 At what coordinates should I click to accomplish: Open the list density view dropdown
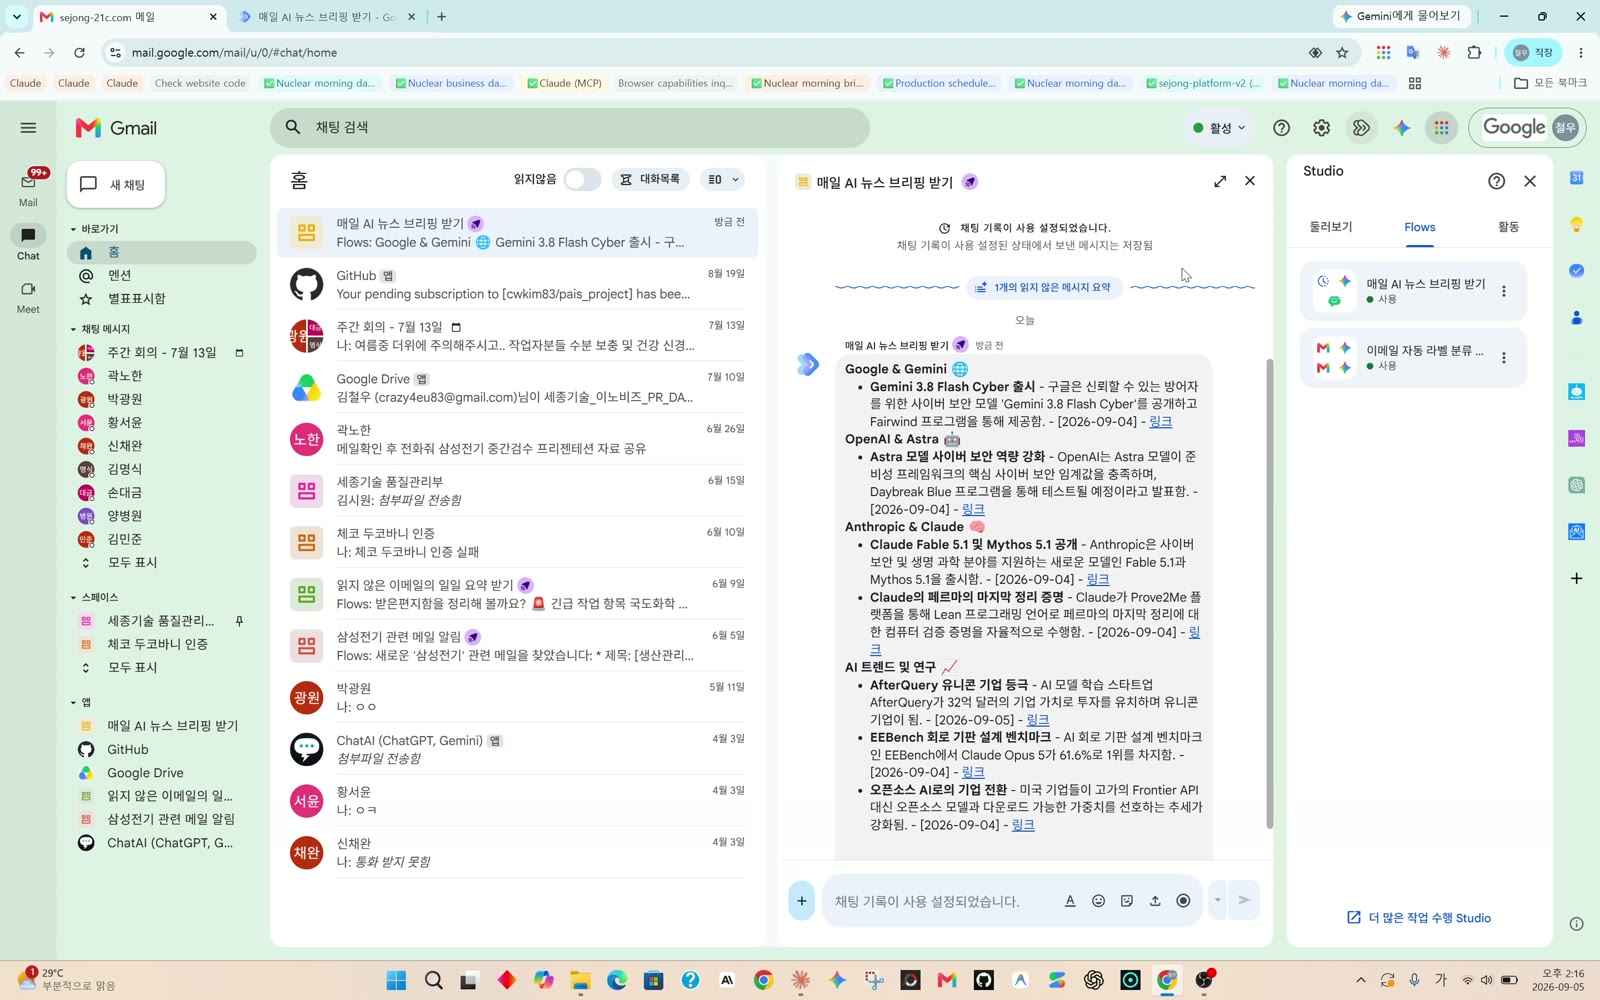pyautogui.click(x=723, y=180)
